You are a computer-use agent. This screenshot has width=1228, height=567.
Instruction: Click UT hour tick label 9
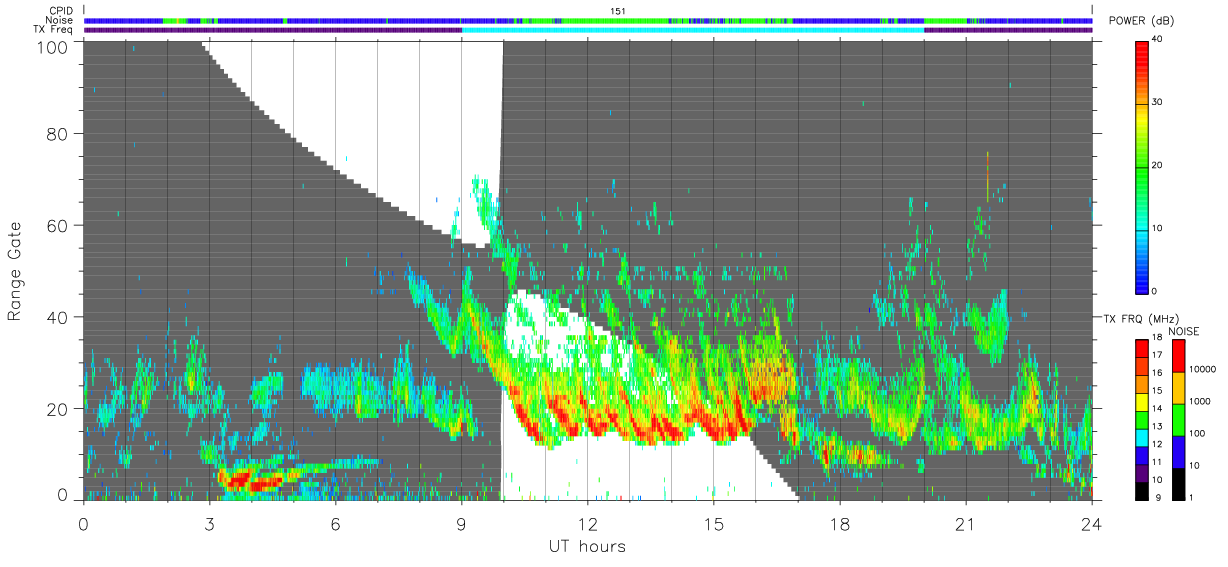point(461,523)
